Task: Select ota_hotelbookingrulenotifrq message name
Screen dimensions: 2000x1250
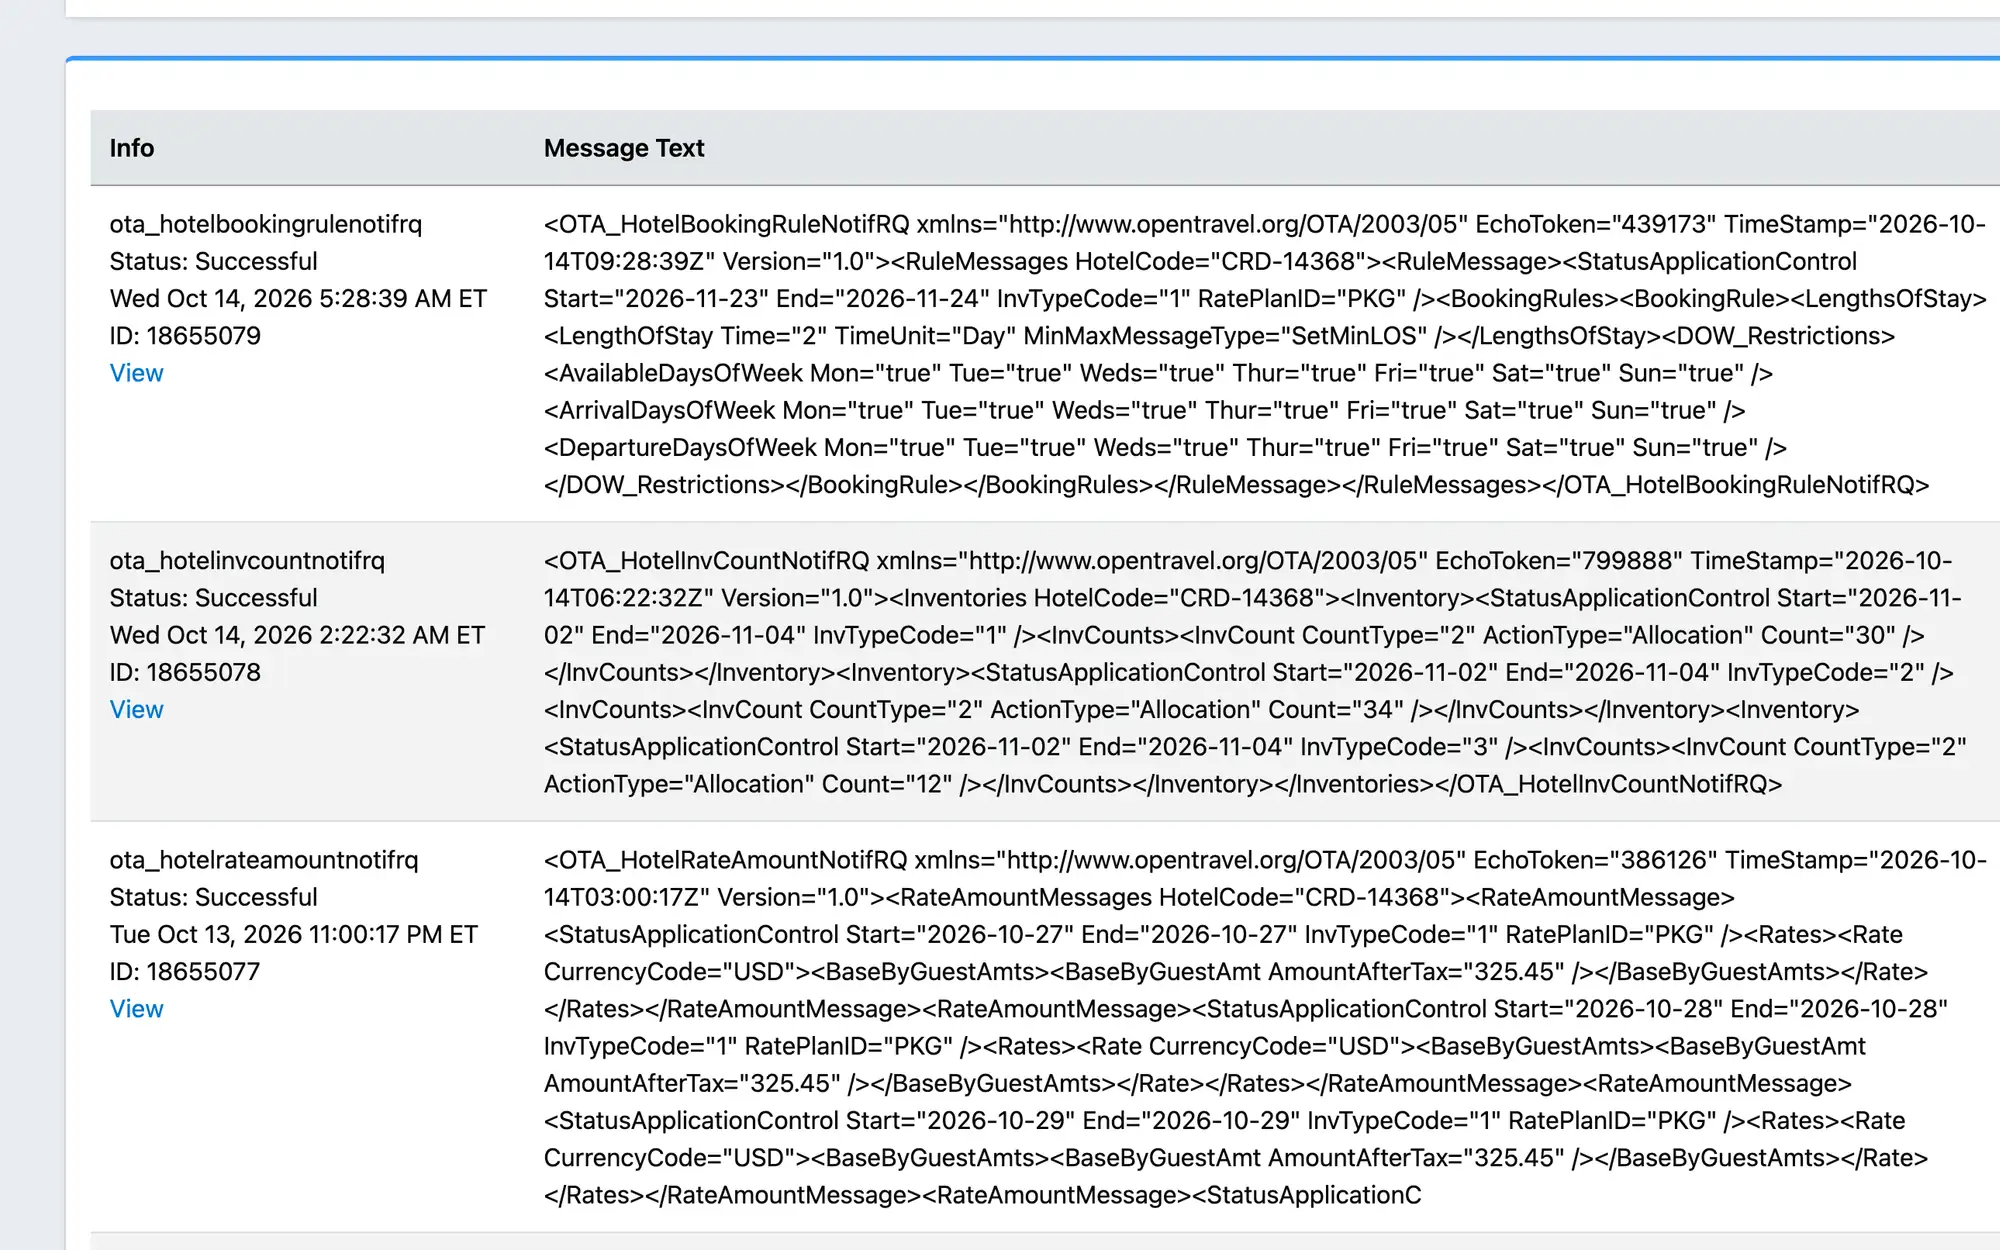Action: (266, 224)
